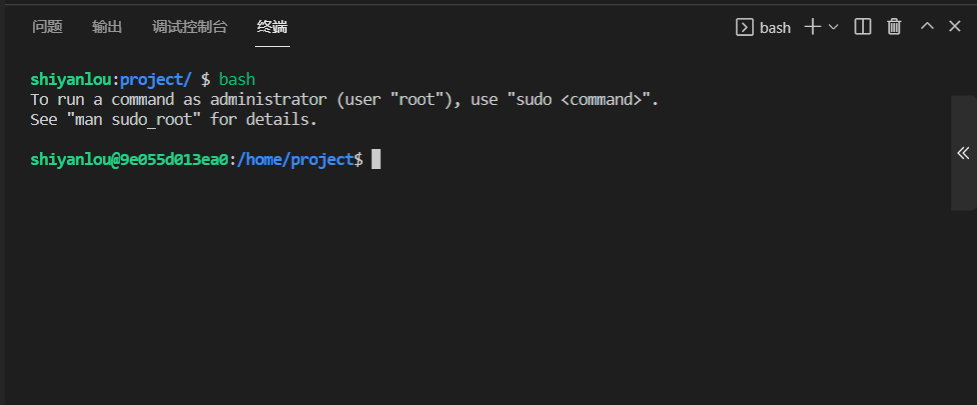Kill terminal with the trash icon
Viewport: 977px width, 405px height.
coord(894,27)
